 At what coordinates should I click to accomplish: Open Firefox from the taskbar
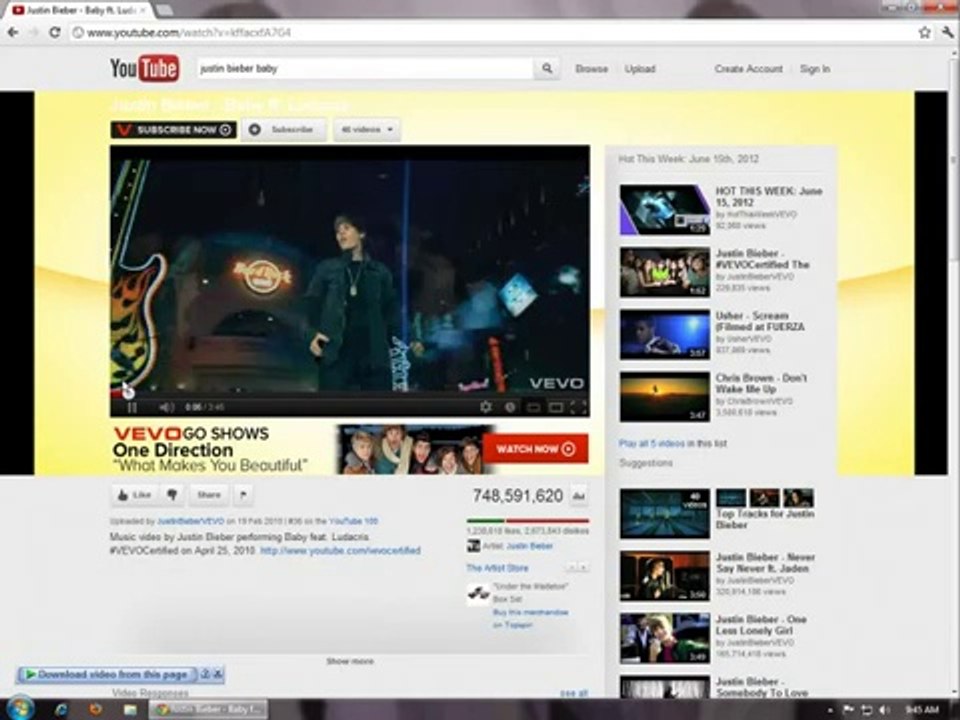(x=96, y=710)
